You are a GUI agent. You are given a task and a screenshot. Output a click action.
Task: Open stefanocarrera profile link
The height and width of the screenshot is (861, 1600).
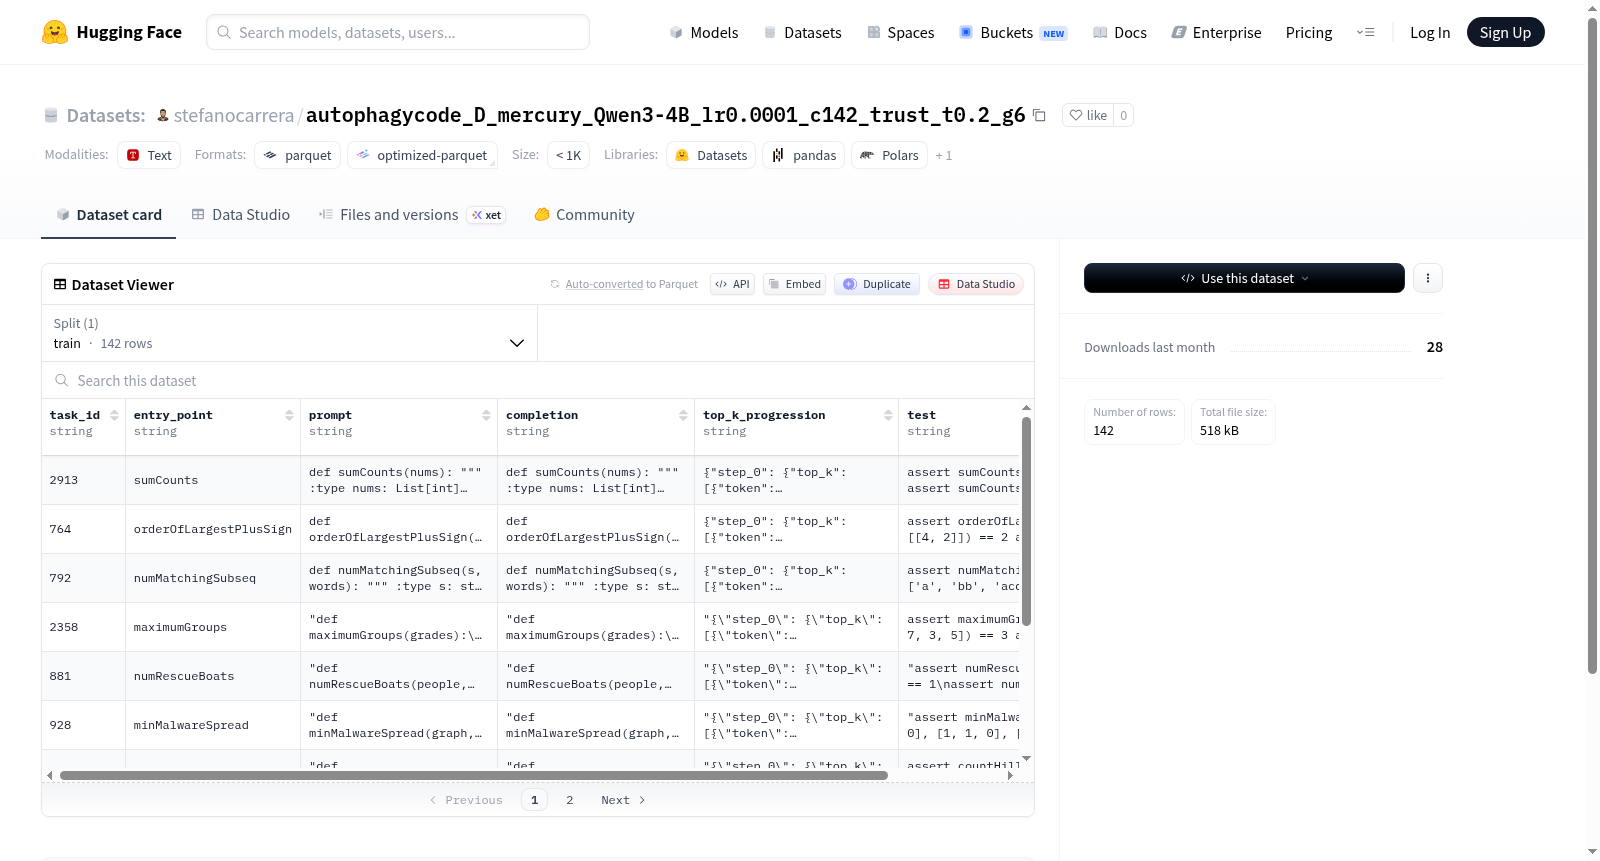point(234,115)
